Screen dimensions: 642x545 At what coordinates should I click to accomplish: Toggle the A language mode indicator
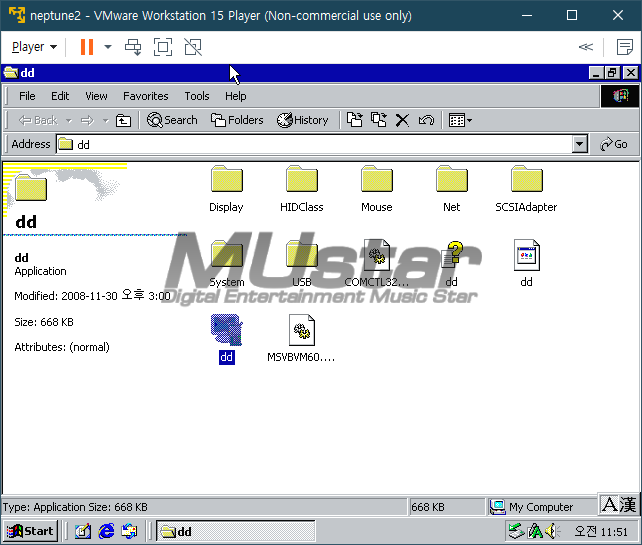tap(609, 504)
